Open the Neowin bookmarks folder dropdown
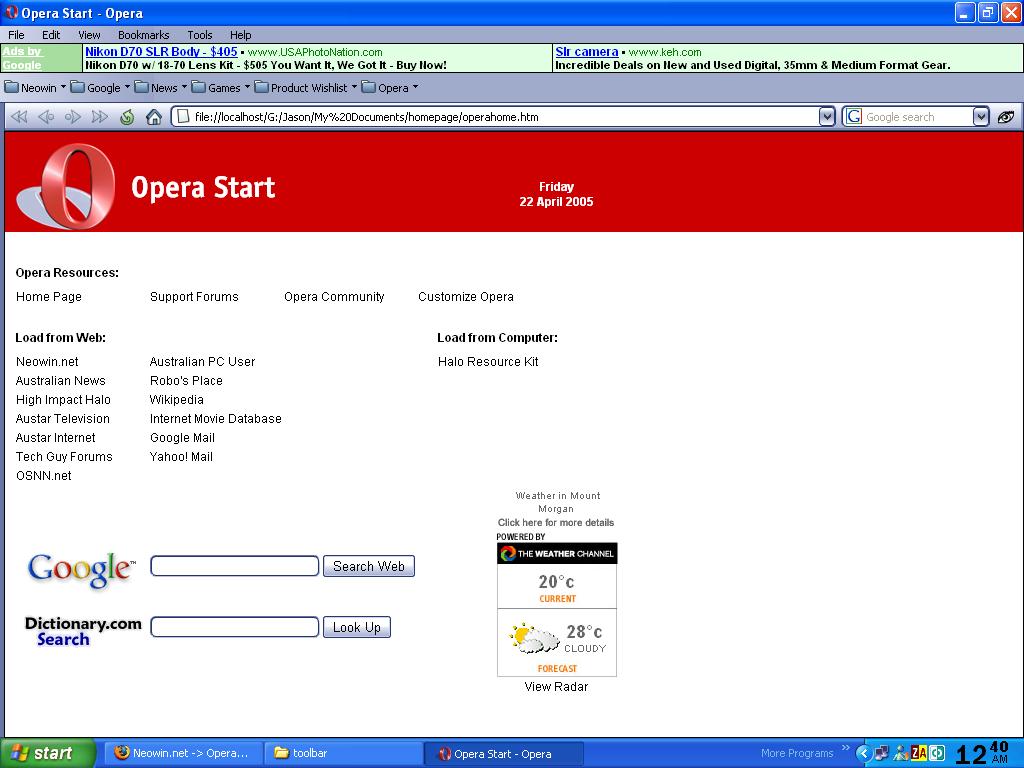This screenshot has height=768, width=1024. pos(35,88)
